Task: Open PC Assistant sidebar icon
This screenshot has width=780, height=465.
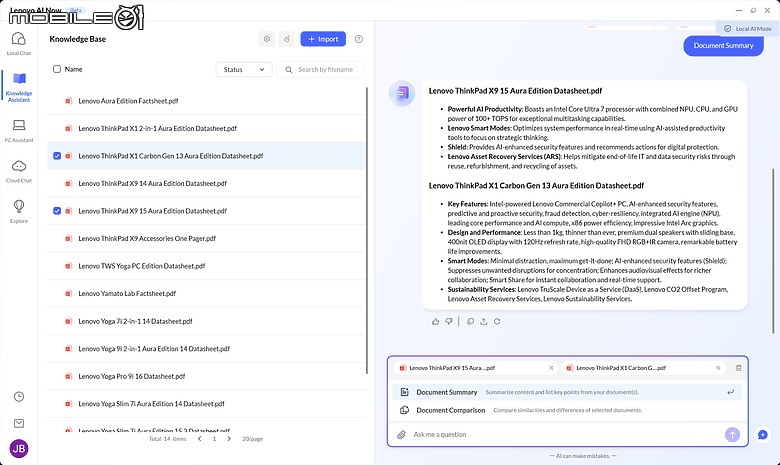Action: [19, 131]
